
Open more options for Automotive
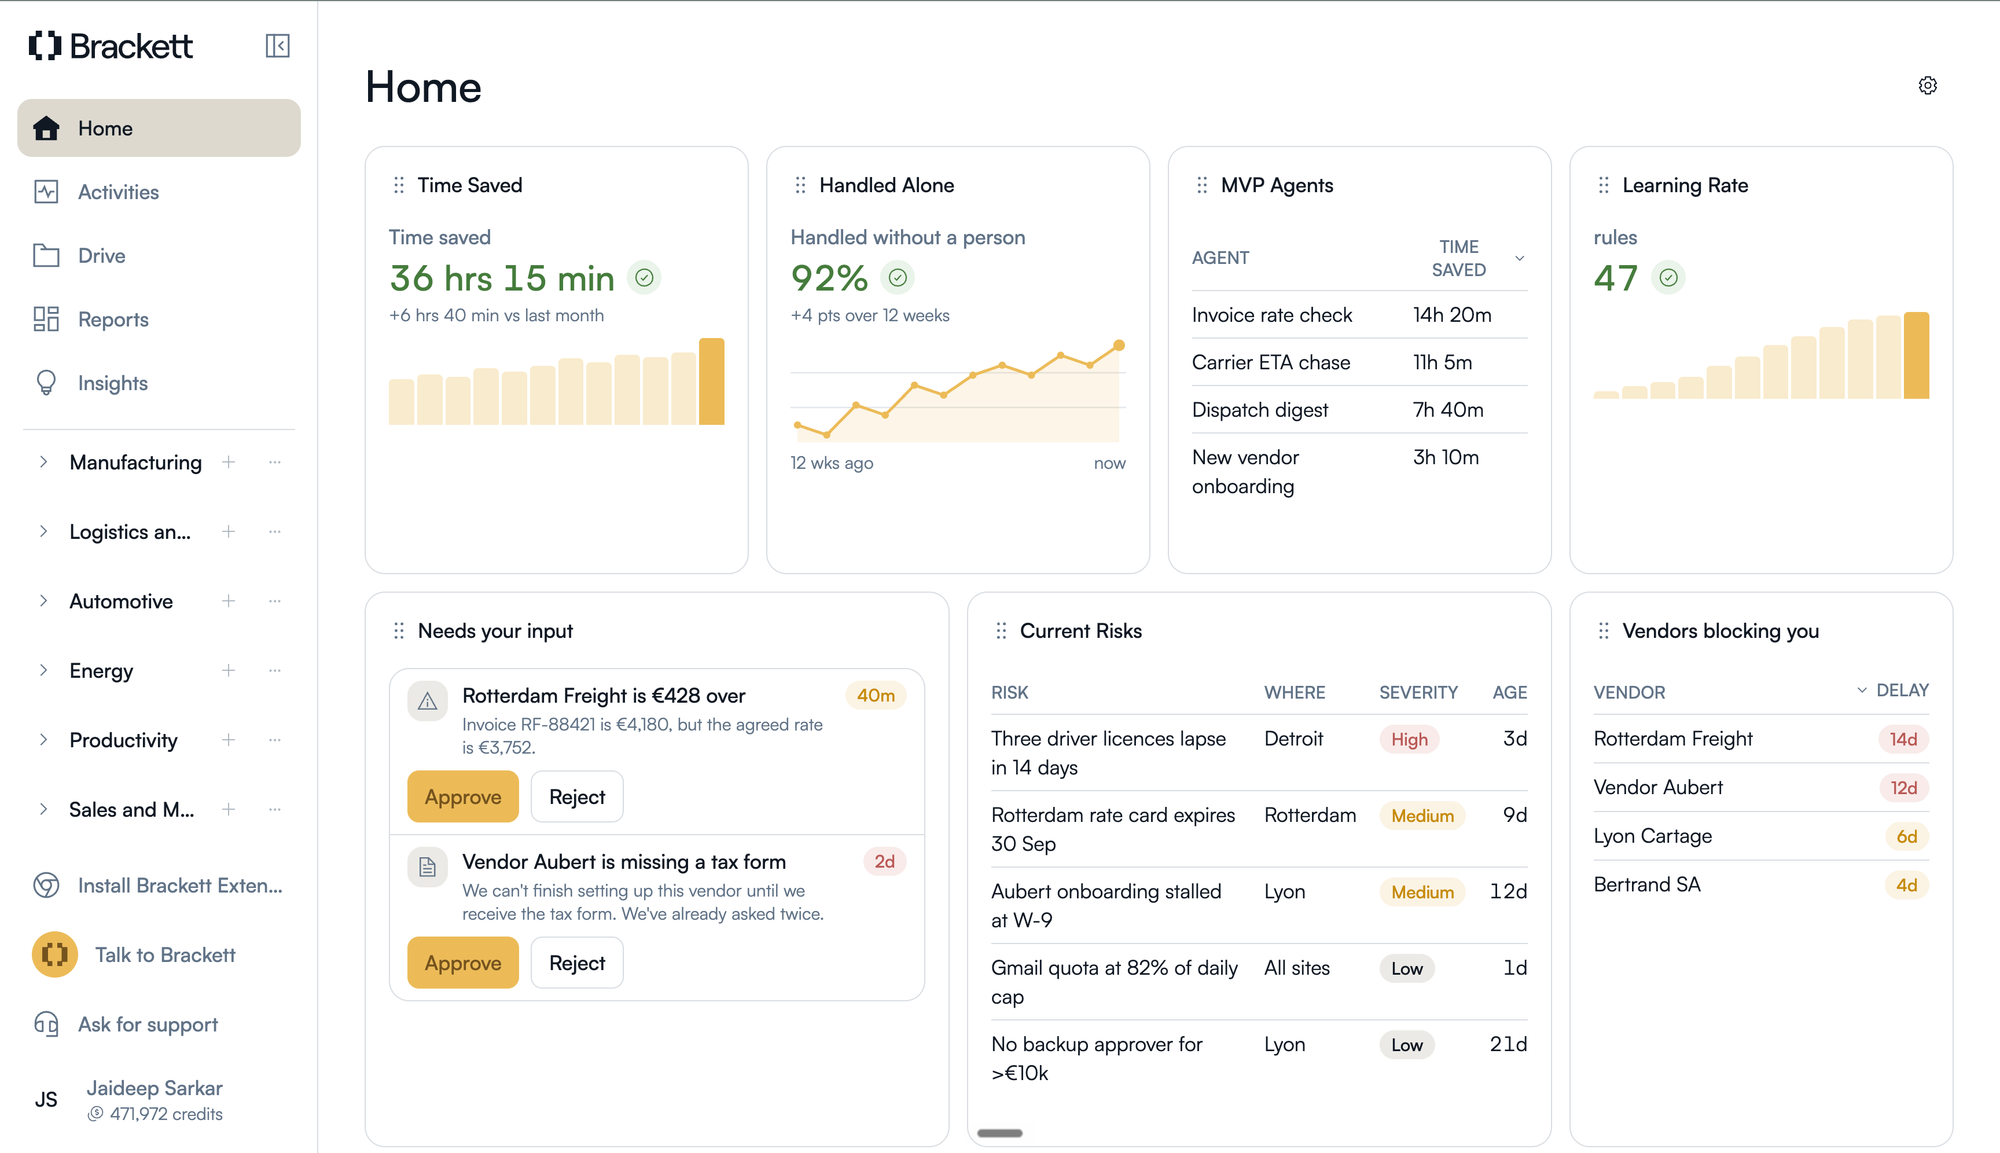(275, 601)
